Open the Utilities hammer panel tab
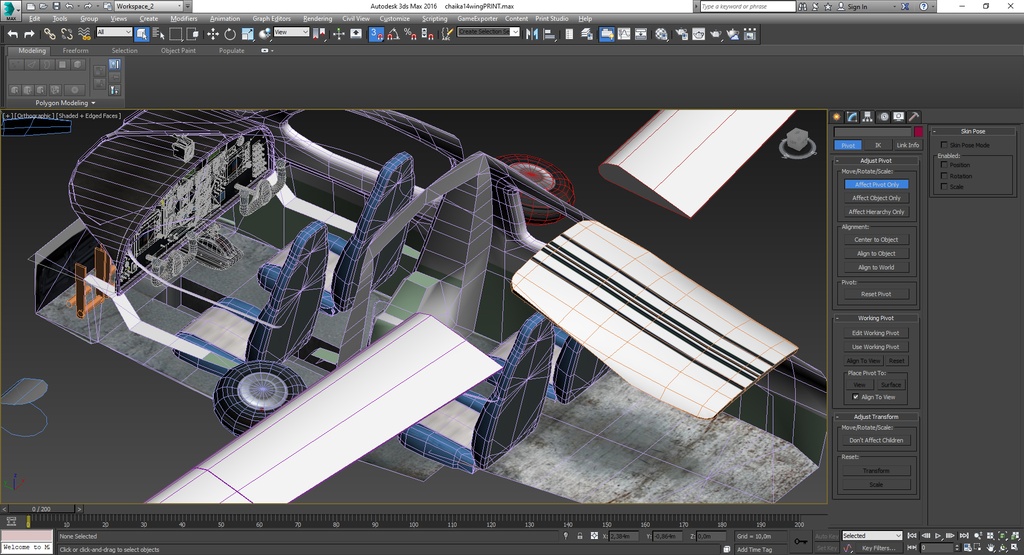1024x555 pixels. (x=914, y=116)
